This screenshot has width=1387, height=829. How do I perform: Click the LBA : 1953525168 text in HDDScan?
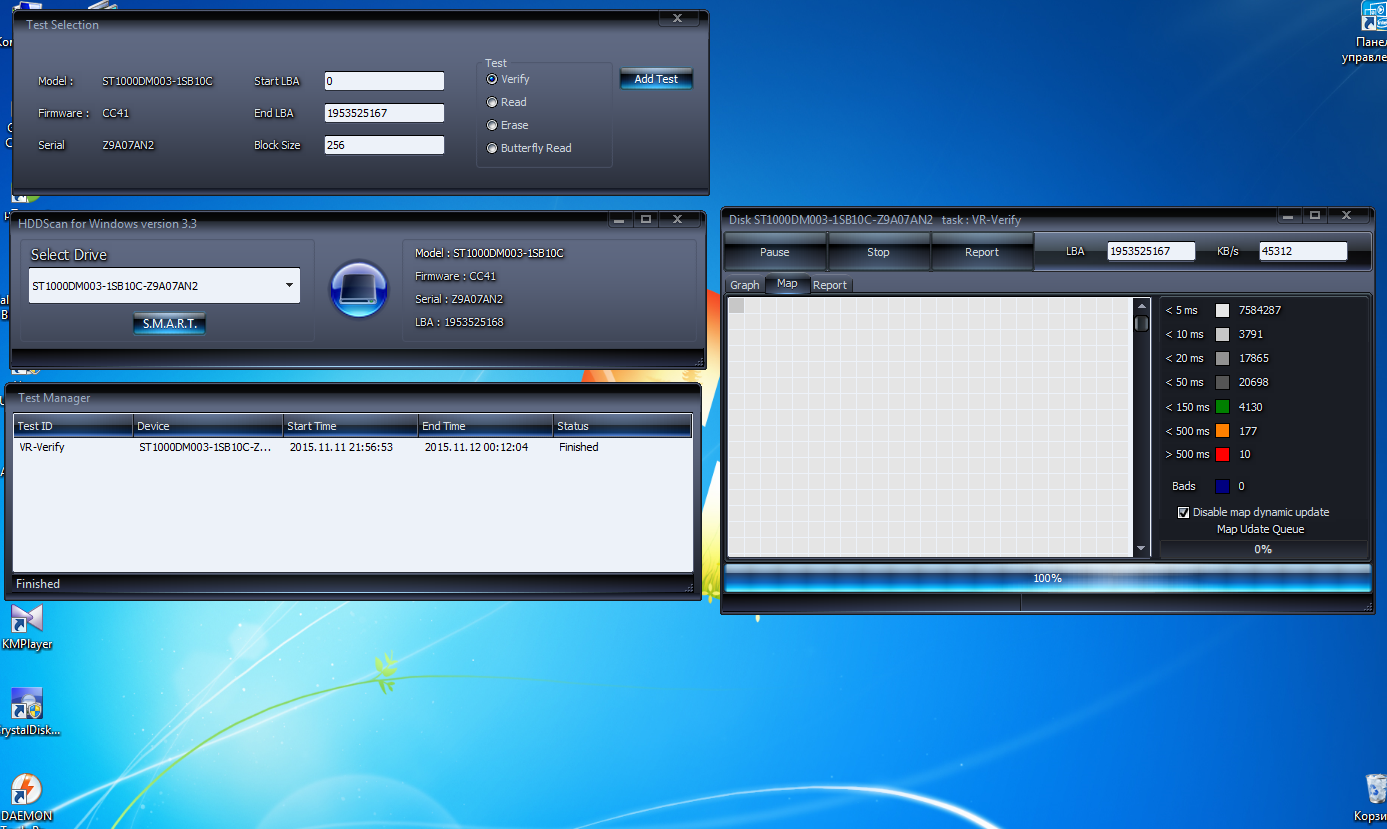(x=459, y=322)
